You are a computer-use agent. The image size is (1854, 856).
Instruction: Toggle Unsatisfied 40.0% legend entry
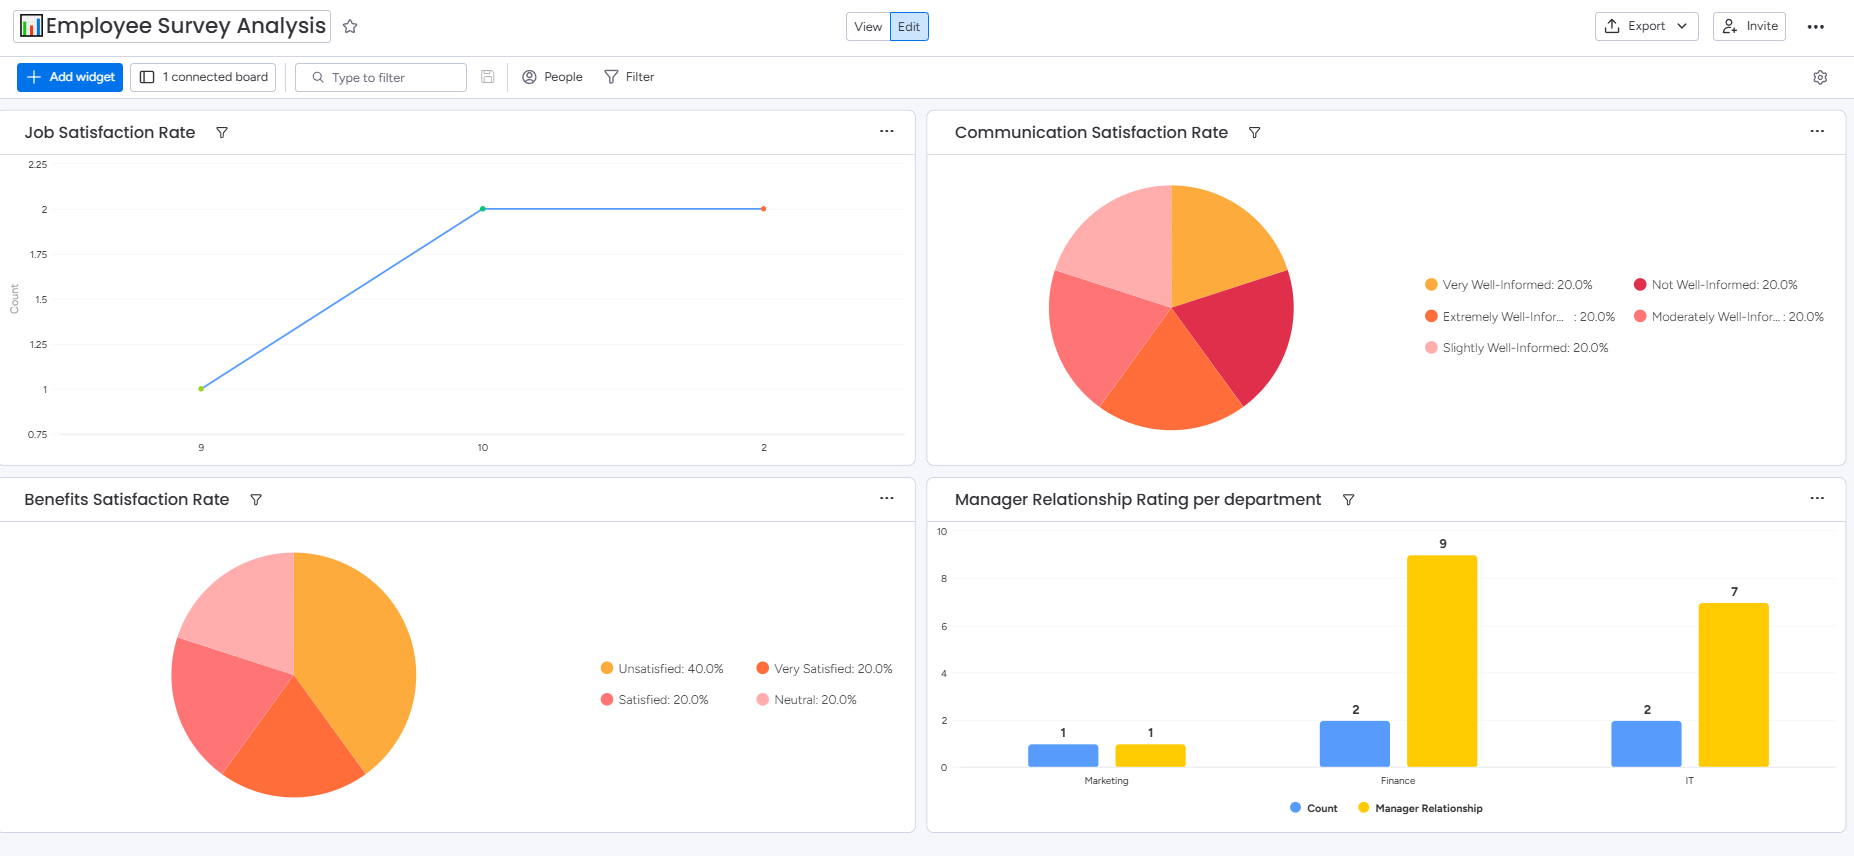coord(662,669)
